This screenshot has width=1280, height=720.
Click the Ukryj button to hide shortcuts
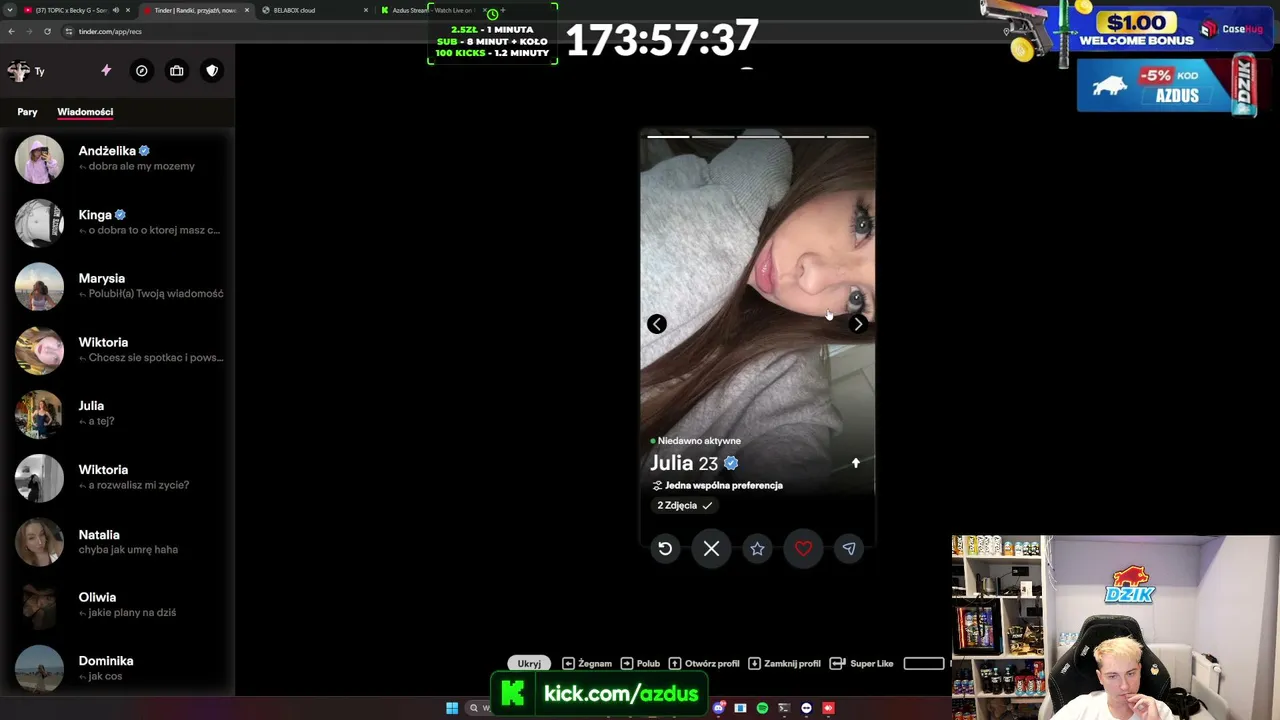(529, 663)
